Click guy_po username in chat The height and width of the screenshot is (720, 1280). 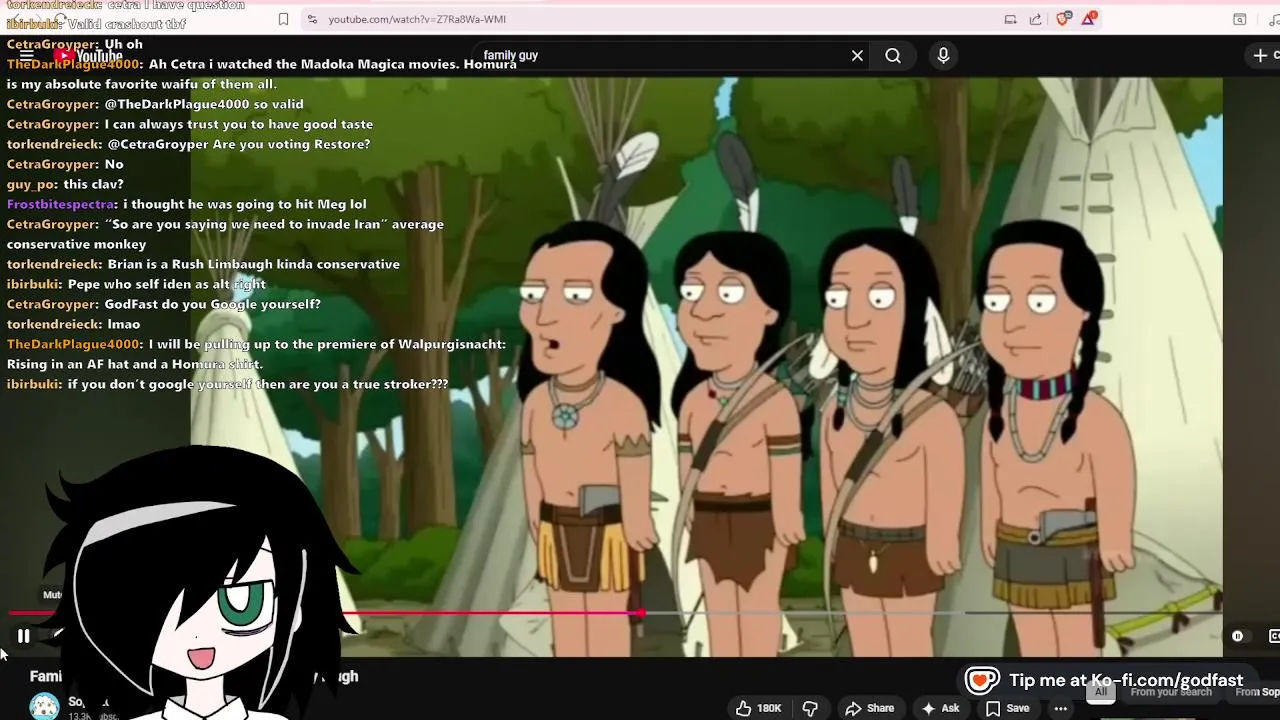(32, 184)
